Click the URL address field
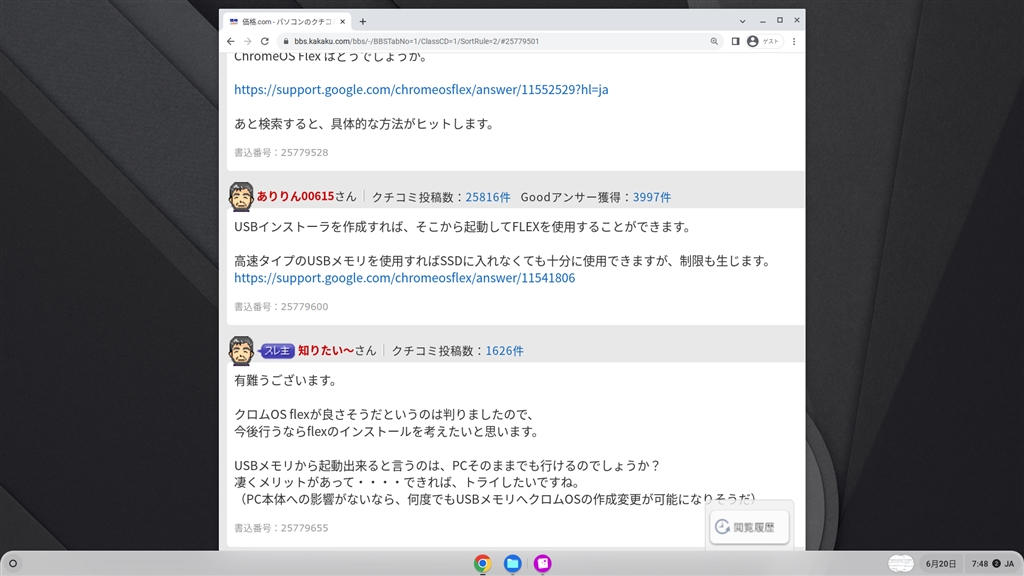The width and height of the screenshot is (1024, 576). 500,41
